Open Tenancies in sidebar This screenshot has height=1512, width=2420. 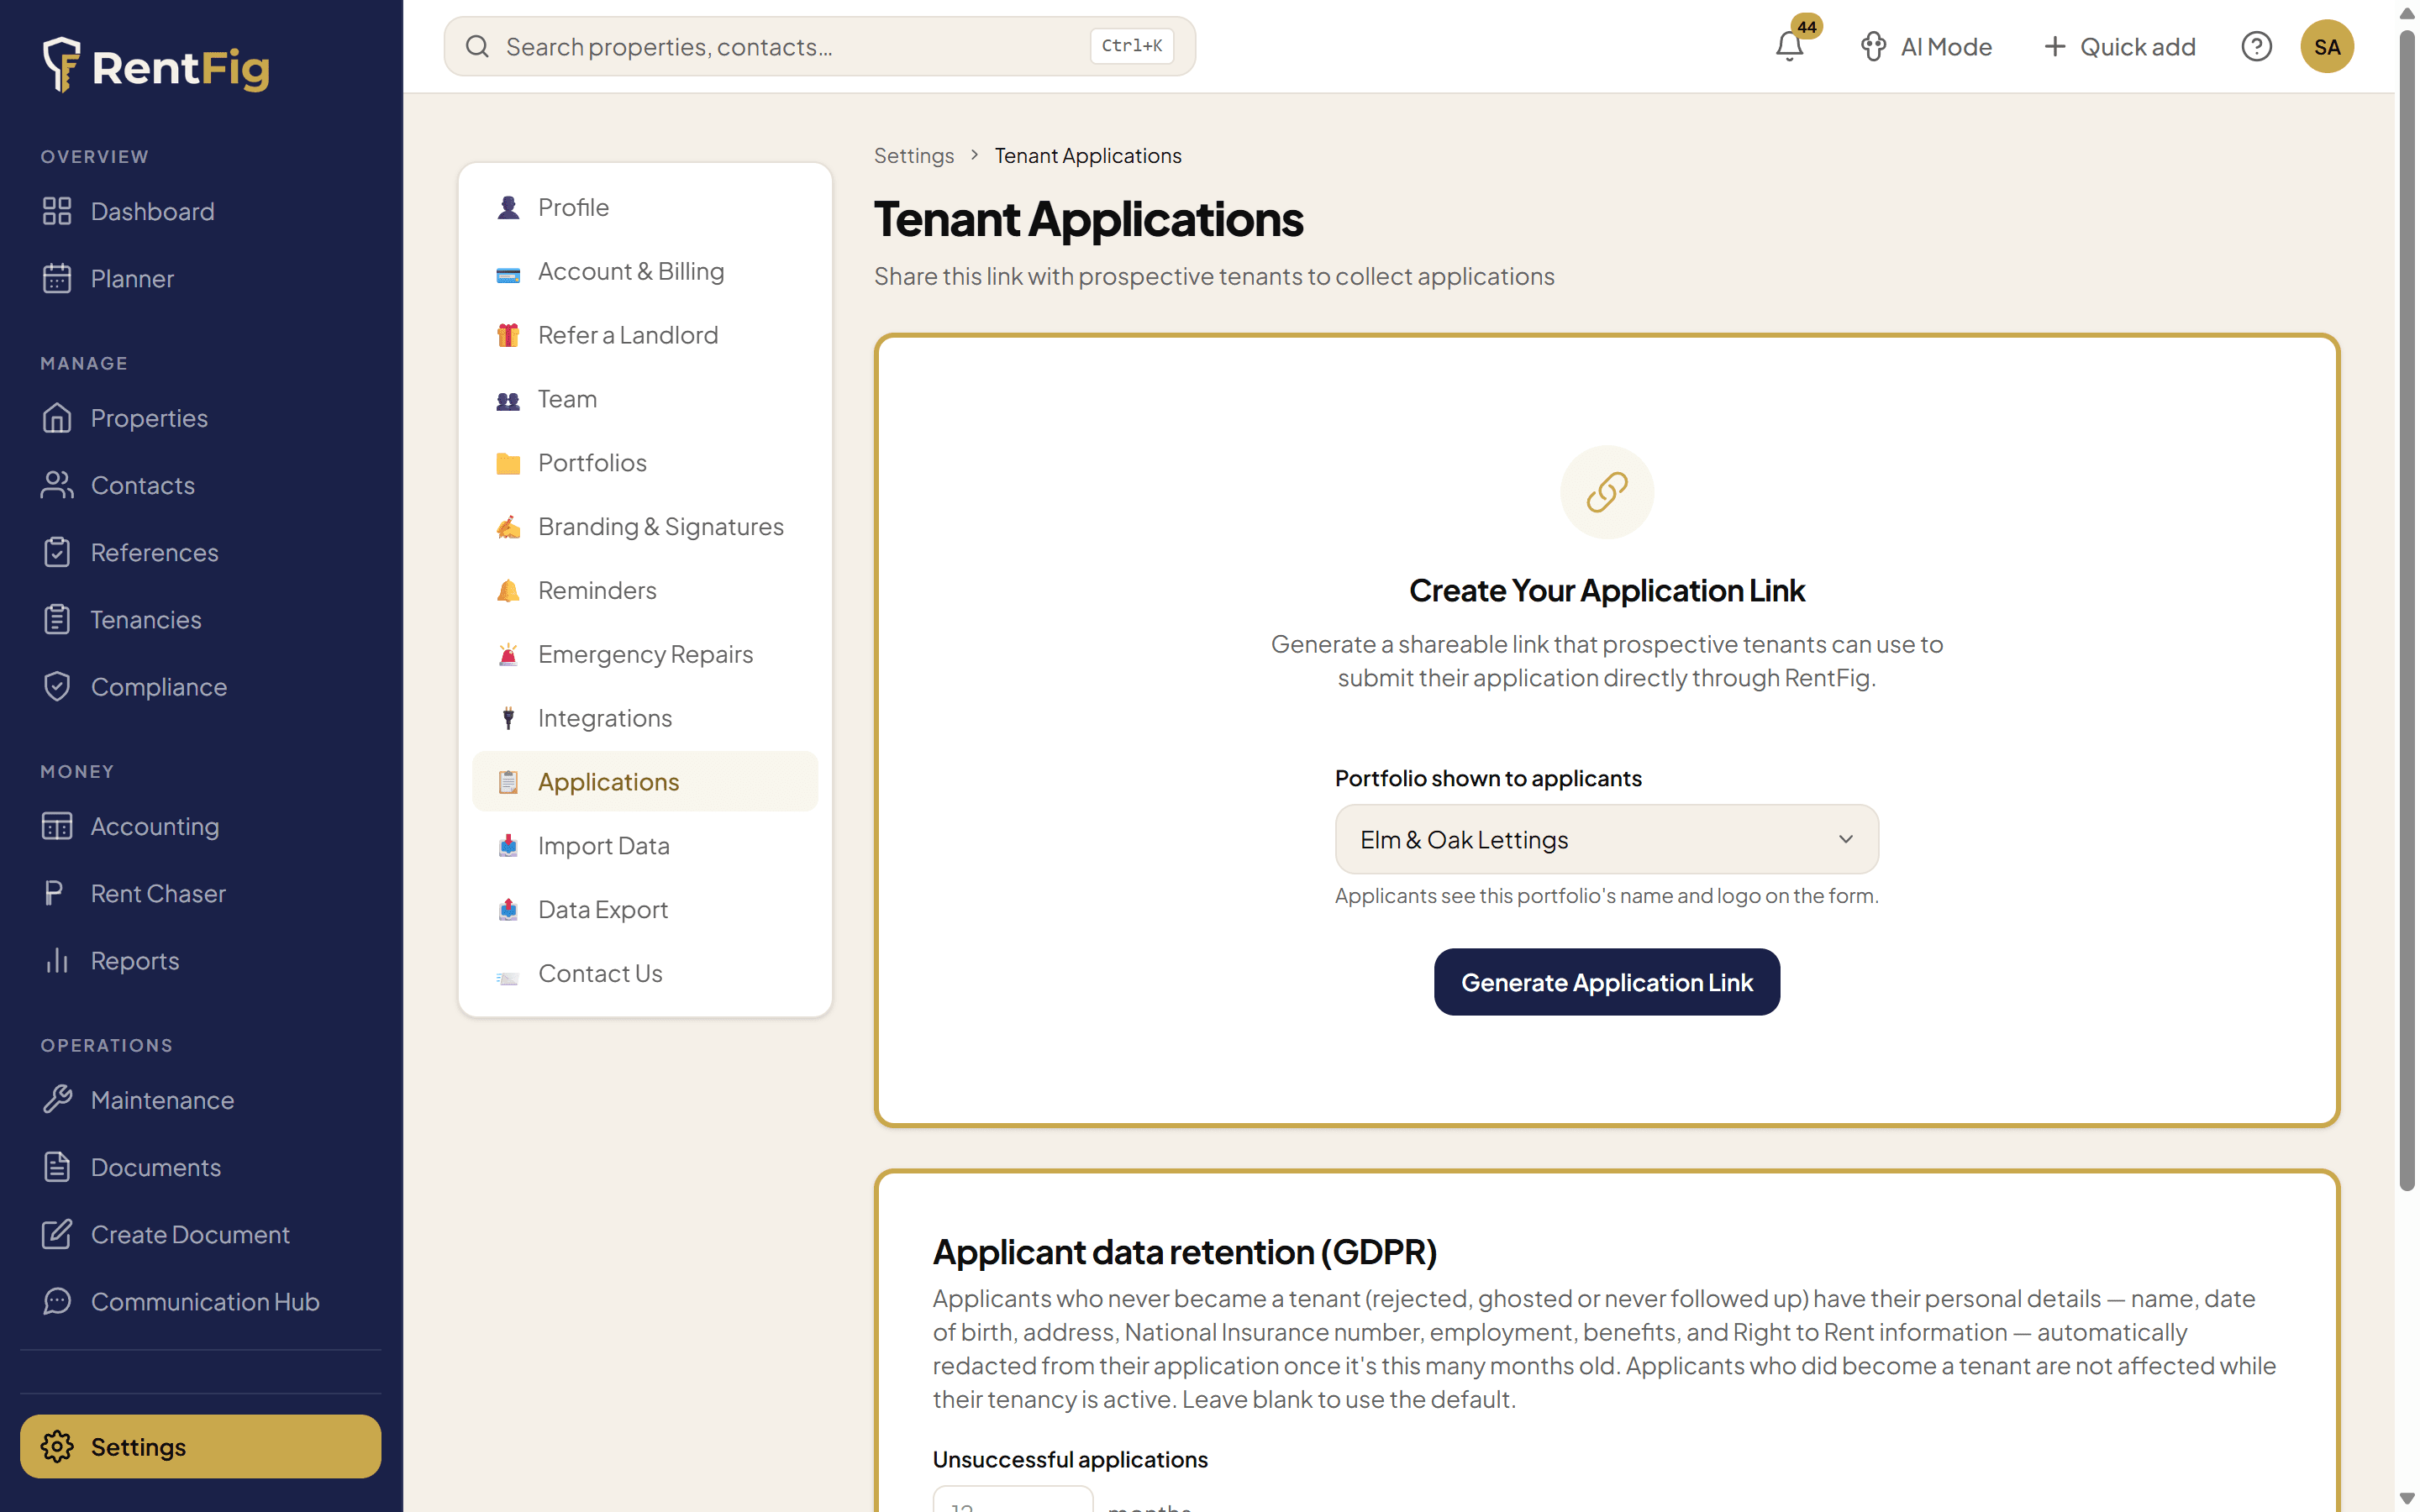(200, 620)
